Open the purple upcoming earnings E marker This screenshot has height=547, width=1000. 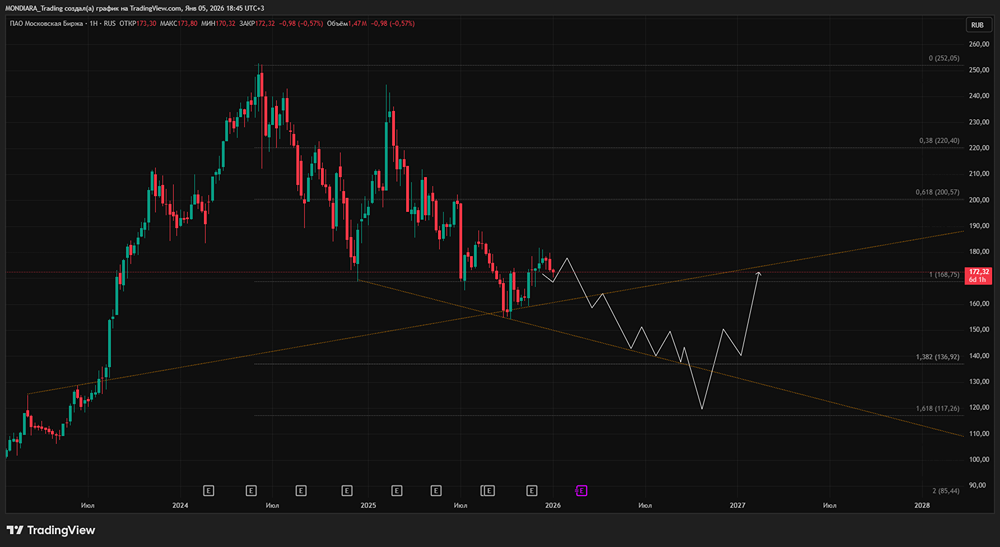click(x=581, y=490)
